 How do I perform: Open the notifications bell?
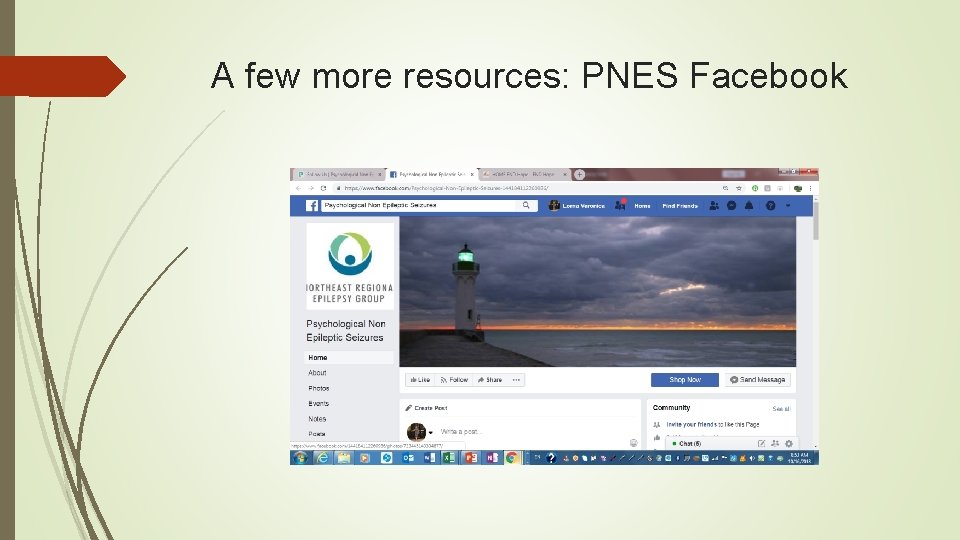pos(749,206)
